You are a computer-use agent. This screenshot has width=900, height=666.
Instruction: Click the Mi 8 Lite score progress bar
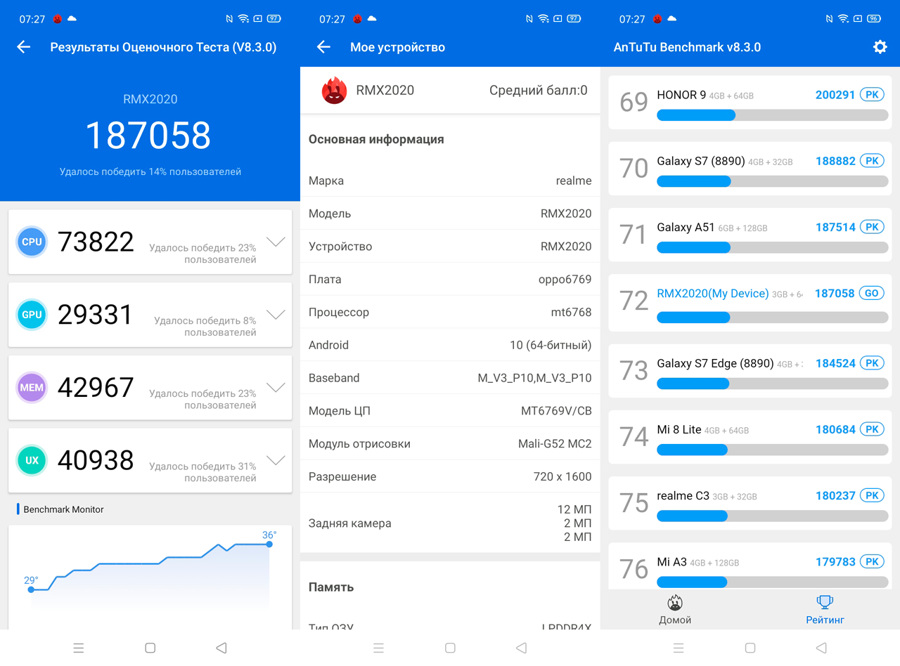point(772,450)
